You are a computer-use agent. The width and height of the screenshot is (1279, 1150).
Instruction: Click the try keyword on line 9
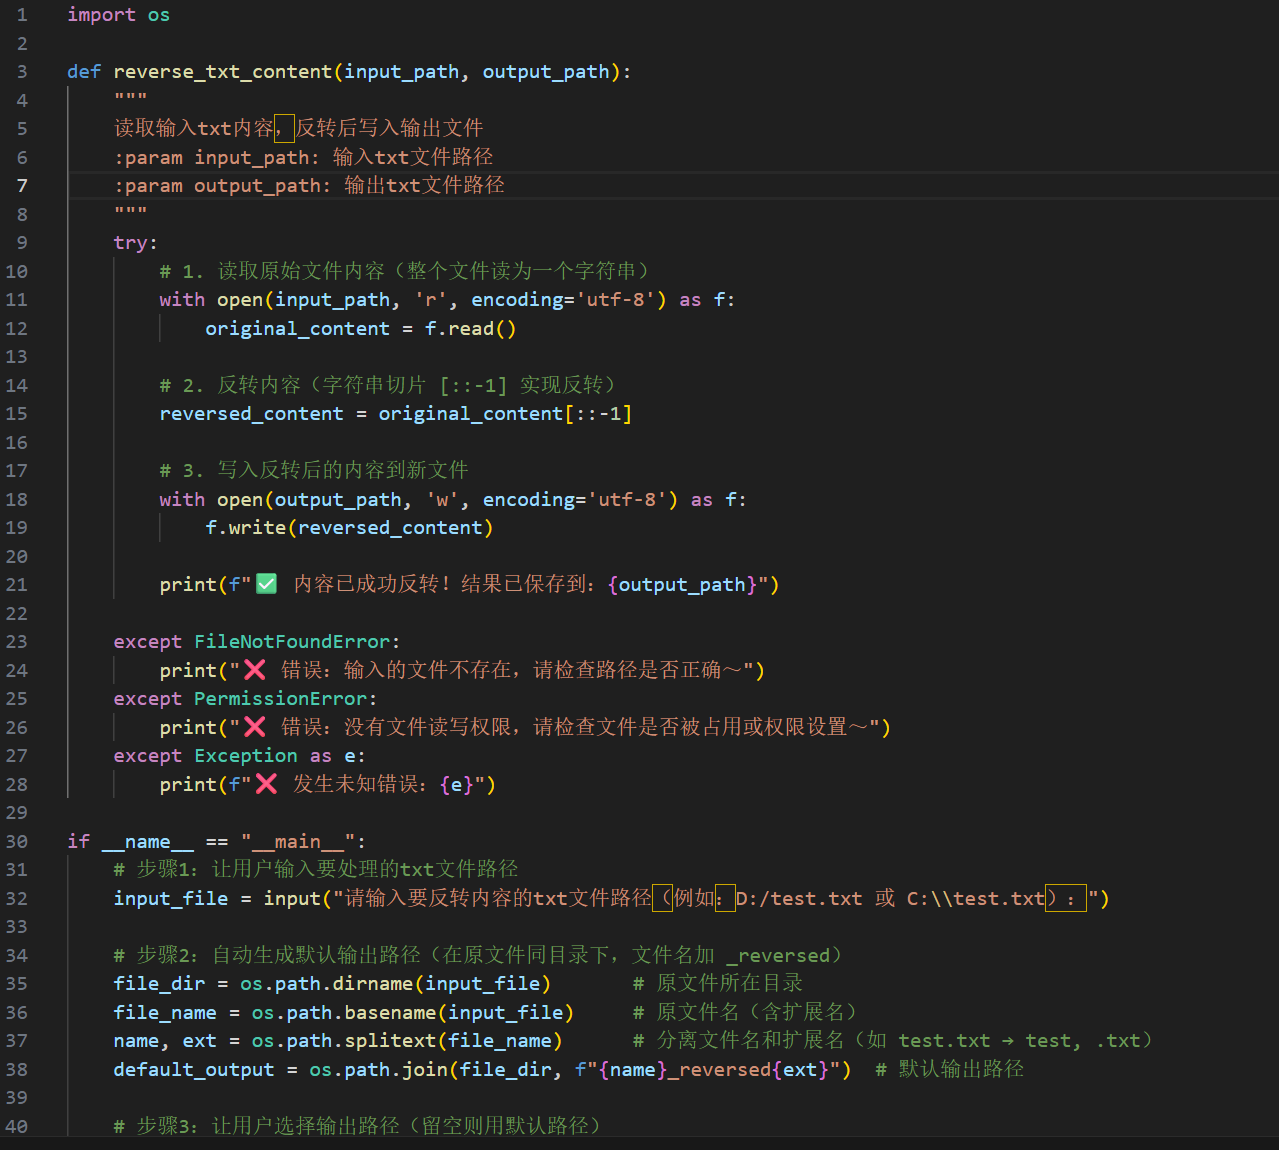tap(130, 243)
